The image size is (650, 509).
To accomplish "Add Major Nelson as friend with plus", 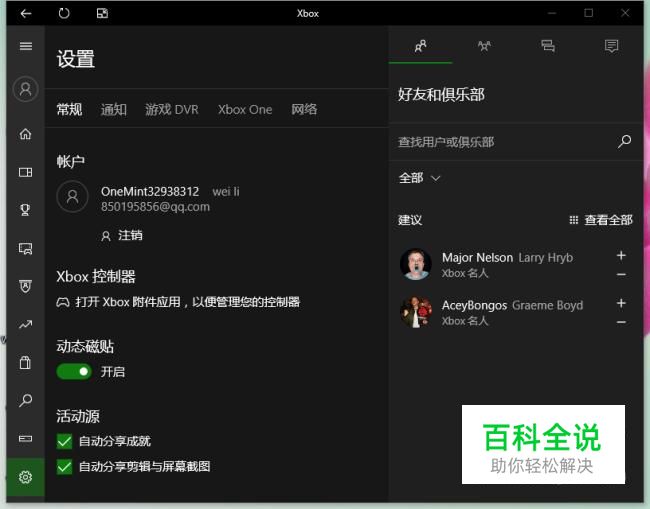I will click(621, 255).
